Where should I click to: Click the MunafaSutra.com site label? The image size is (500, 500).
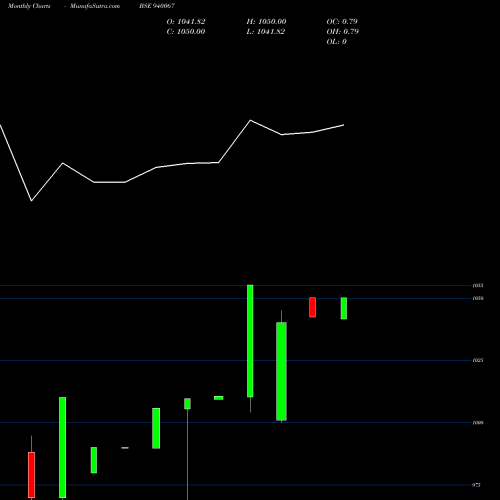(95, 6)
